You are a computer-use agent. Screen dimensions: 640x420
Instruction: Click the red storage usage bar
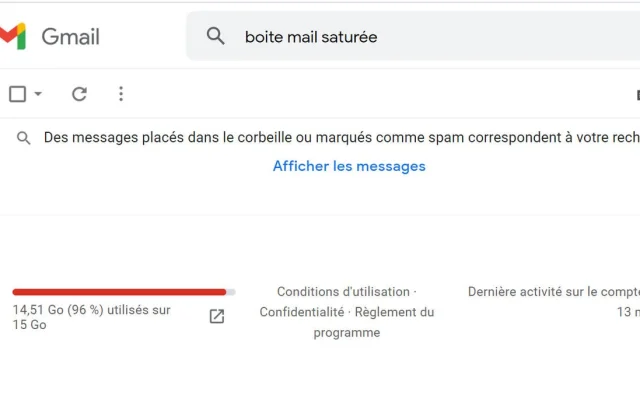tap(119, 292)
